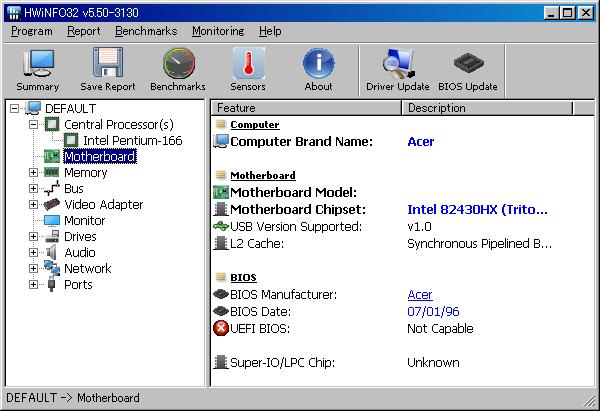Click the window resize grip in status bar
Image resolution: width=600 pixels, height=411 pixels.
coord(590,401)
